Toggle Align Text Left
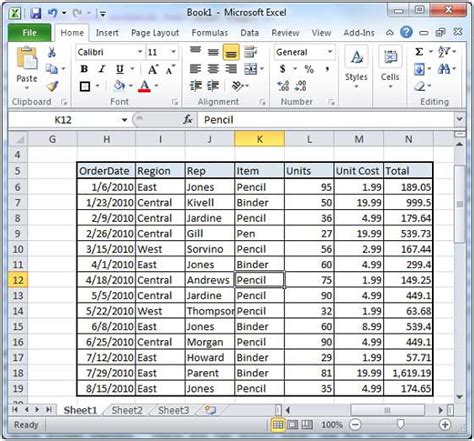This screenshot has width=474, height=441. tap(195, 69)
